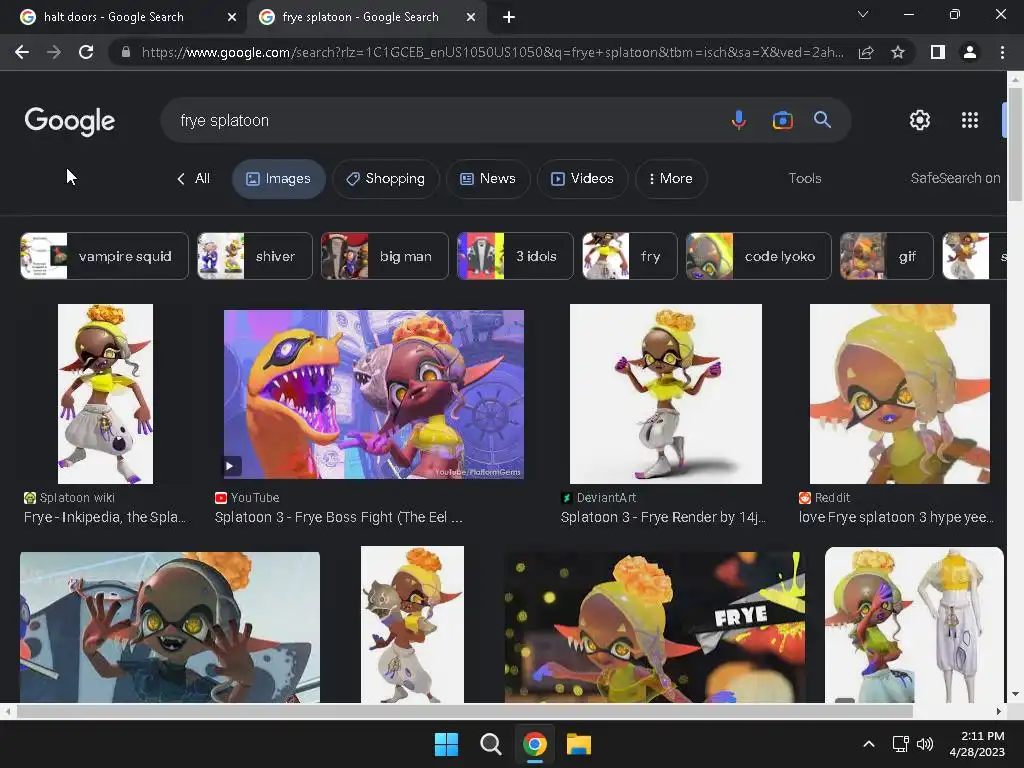Select the 'gif' suggestion chip

[x=886, y=256]
